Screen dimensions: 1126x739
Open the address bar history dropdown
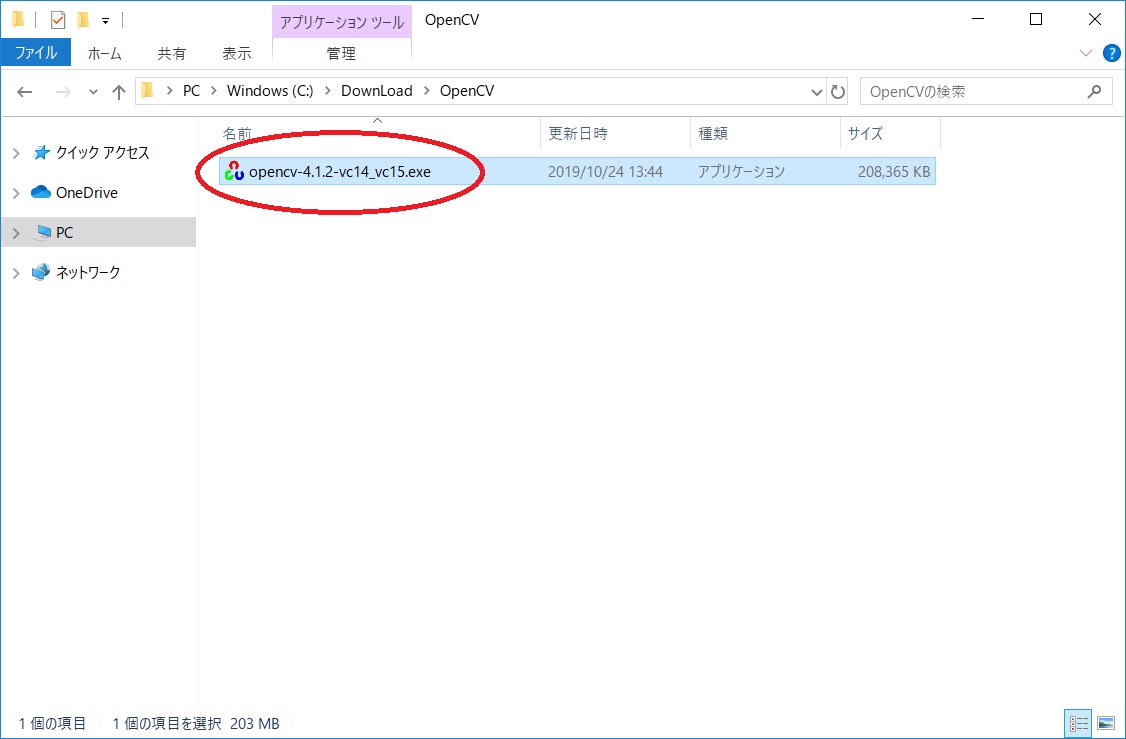pyautogui.click(x=816, y=91)
